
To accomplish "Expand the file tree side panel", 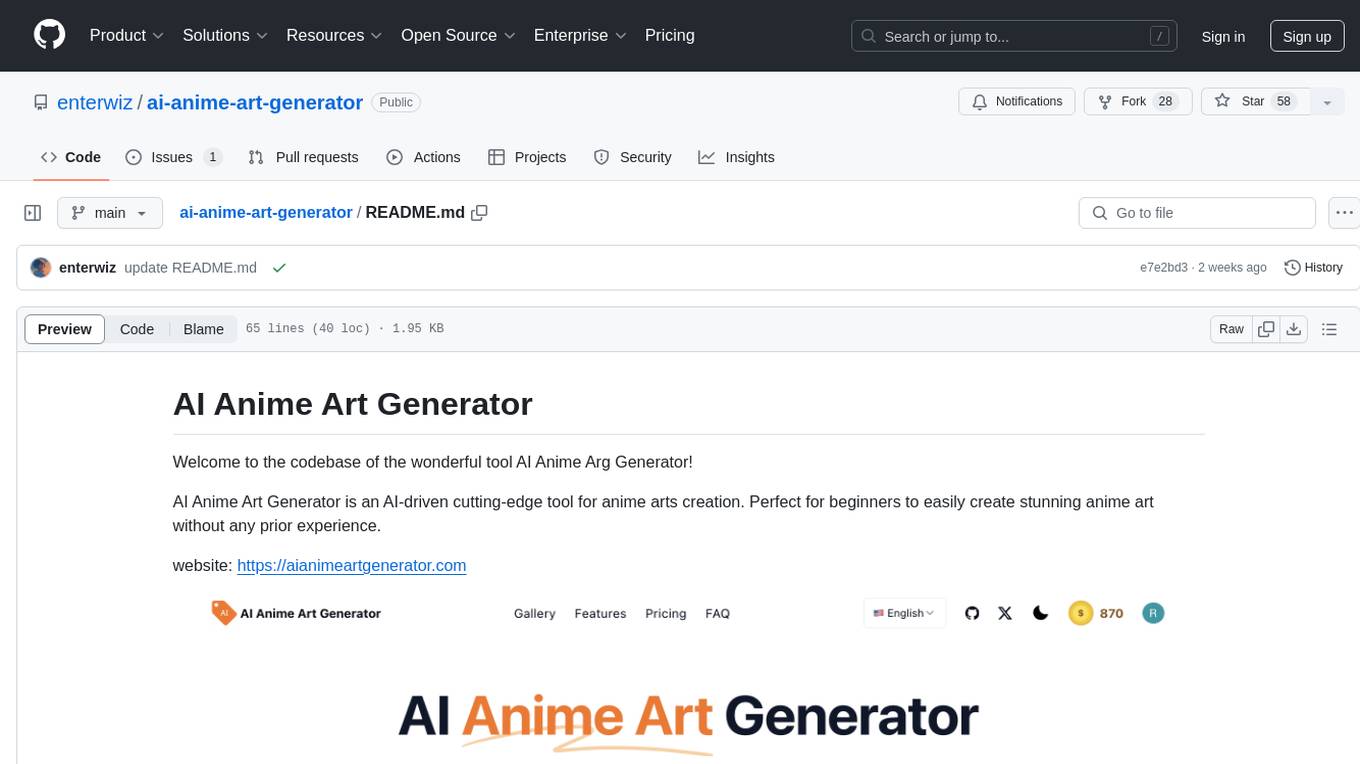I will coord(33,213).
